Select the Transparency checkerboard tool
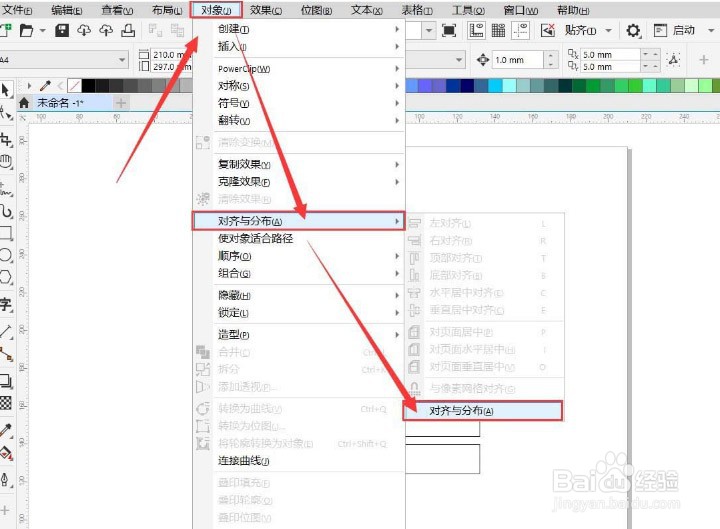Image resolution: width=720 pixels, height=529 pixels. click(x=6, y=403)
